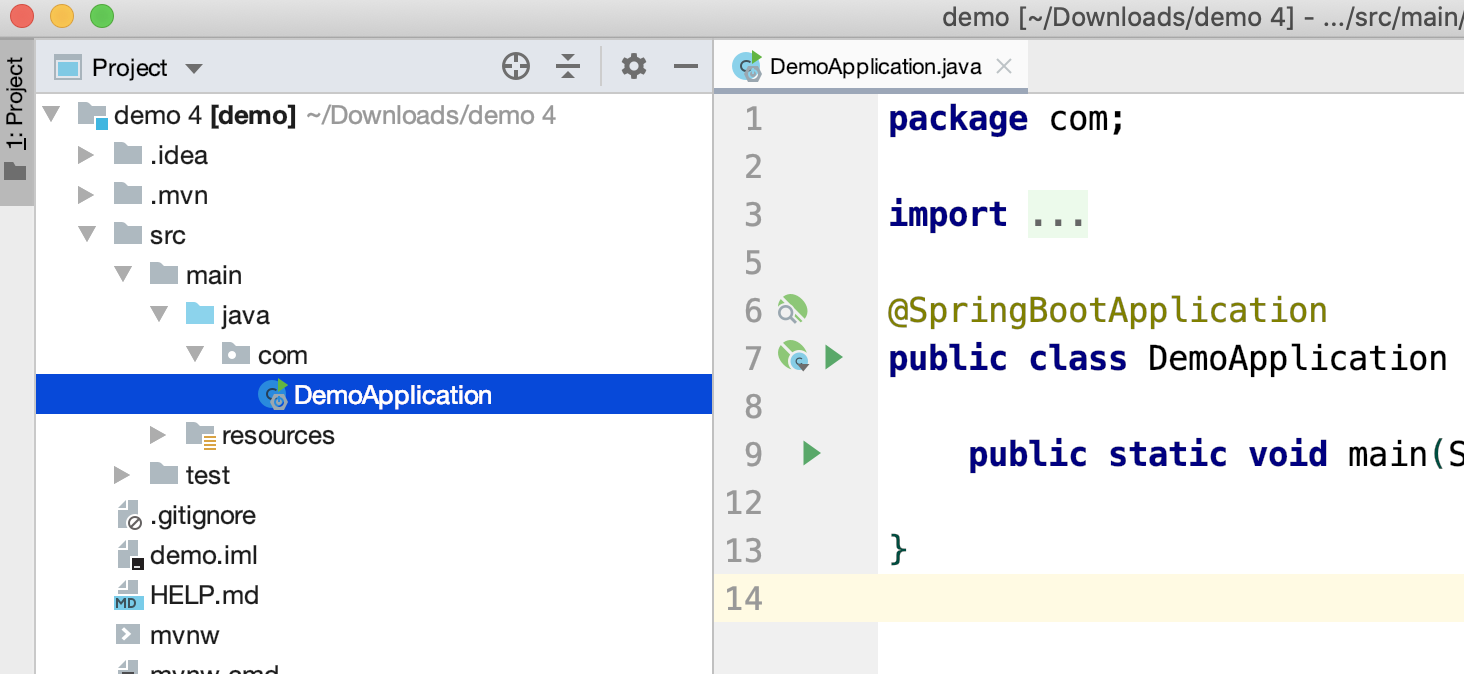Click the .gitignore file icon
Image resolution: width=1464 pixels, height=674 pixels.
(x=129, y=515)
